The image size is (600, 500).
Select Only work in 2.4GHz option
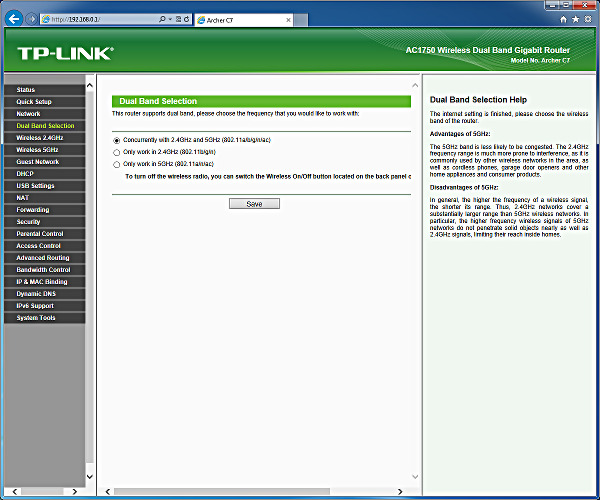pyautogui.click(x=117, y=152)
